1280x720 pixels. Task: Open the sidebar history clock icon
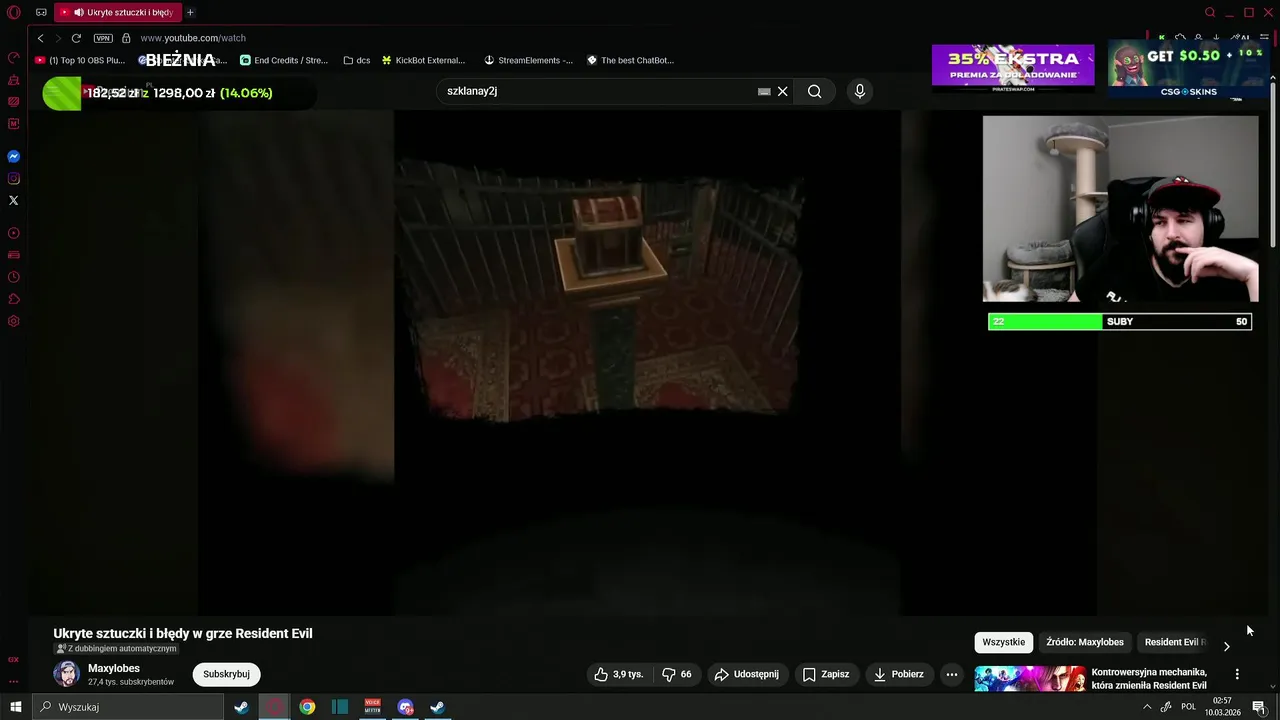[14, 277]
